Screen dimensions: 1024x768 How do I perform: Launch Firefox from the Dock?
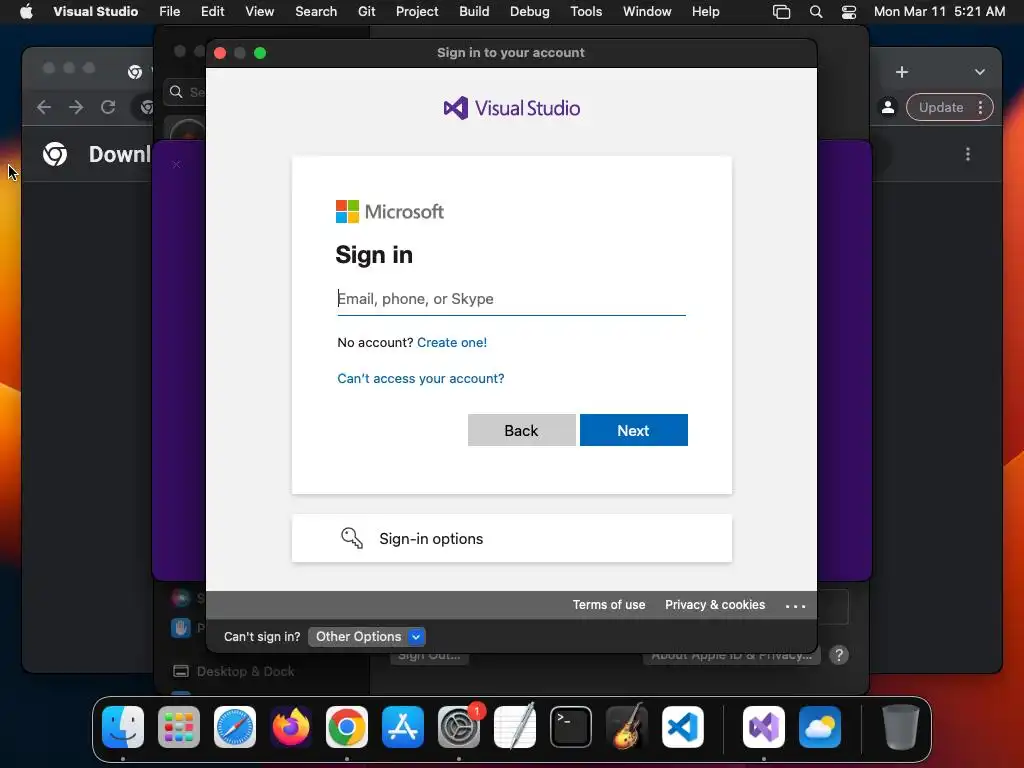[x=291, y=727]
